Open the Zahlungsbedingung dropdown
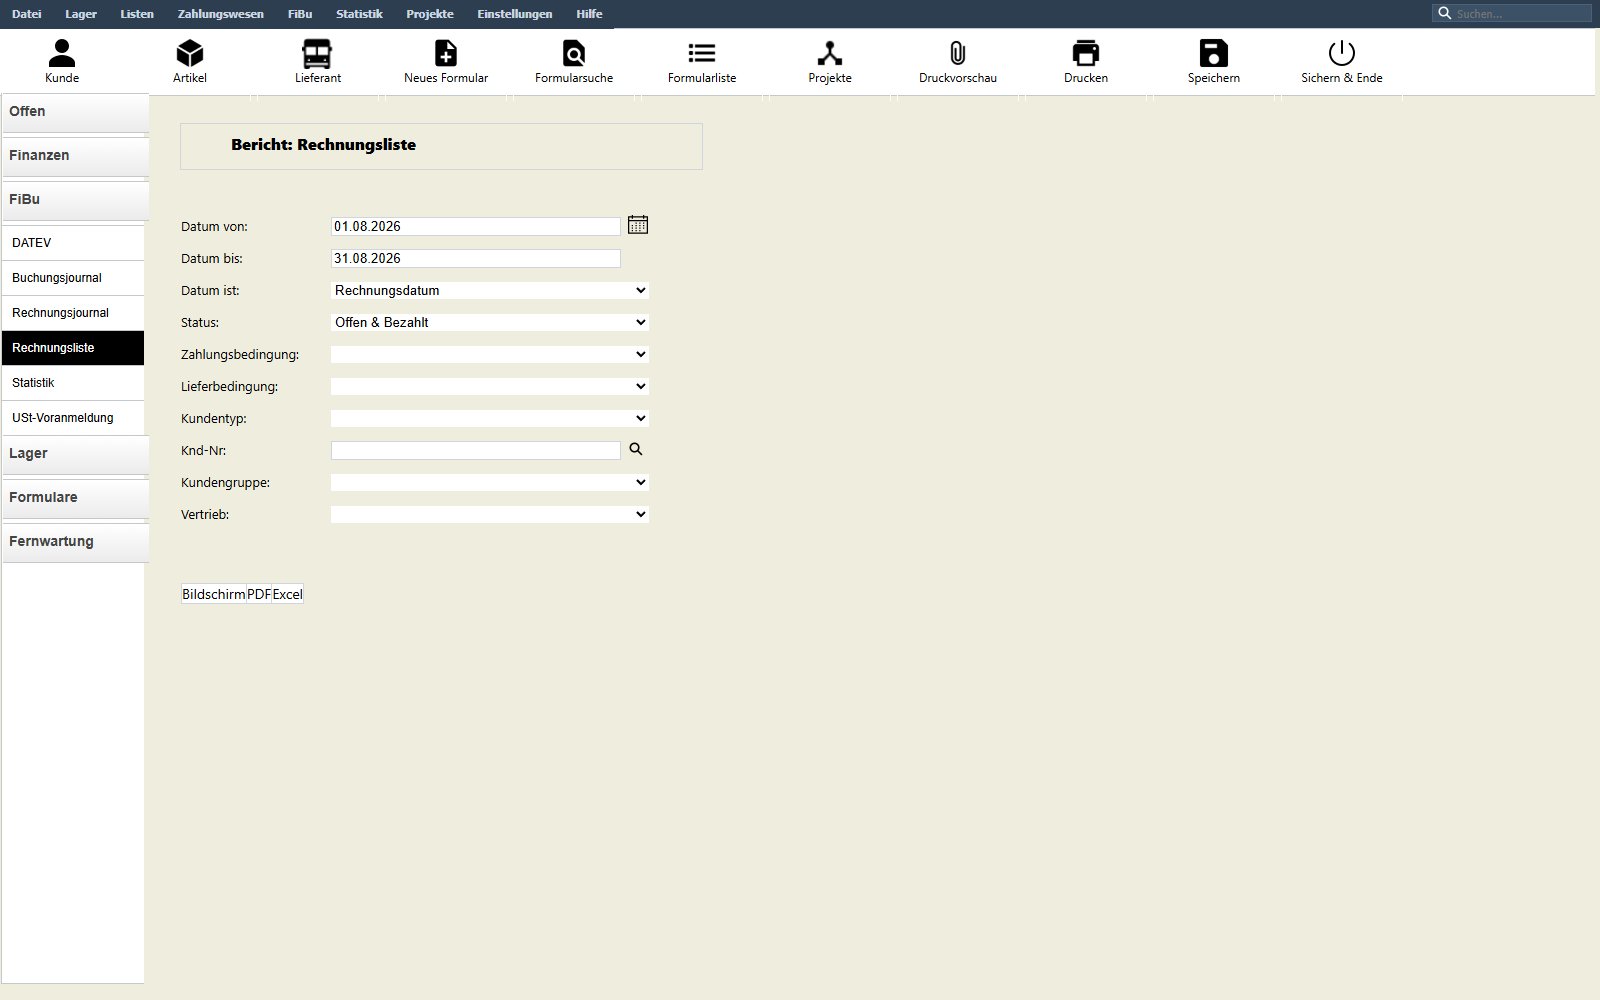This screenshot has height=1000, width=1600. point(490,354)
